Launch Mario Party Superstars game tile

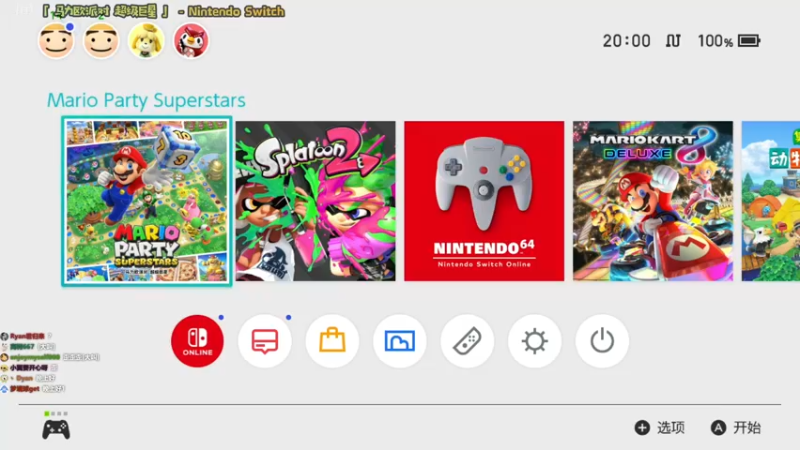coord(147,201)
